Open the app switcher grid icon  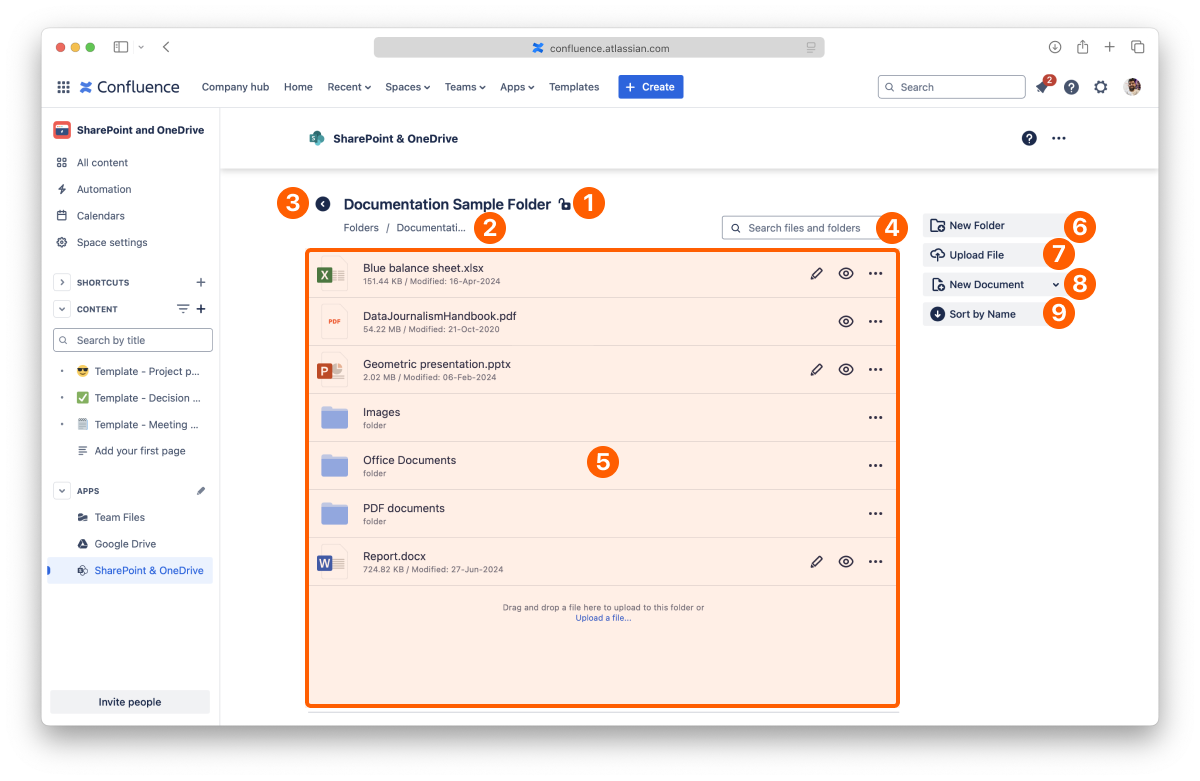click(x=63, y=87)
